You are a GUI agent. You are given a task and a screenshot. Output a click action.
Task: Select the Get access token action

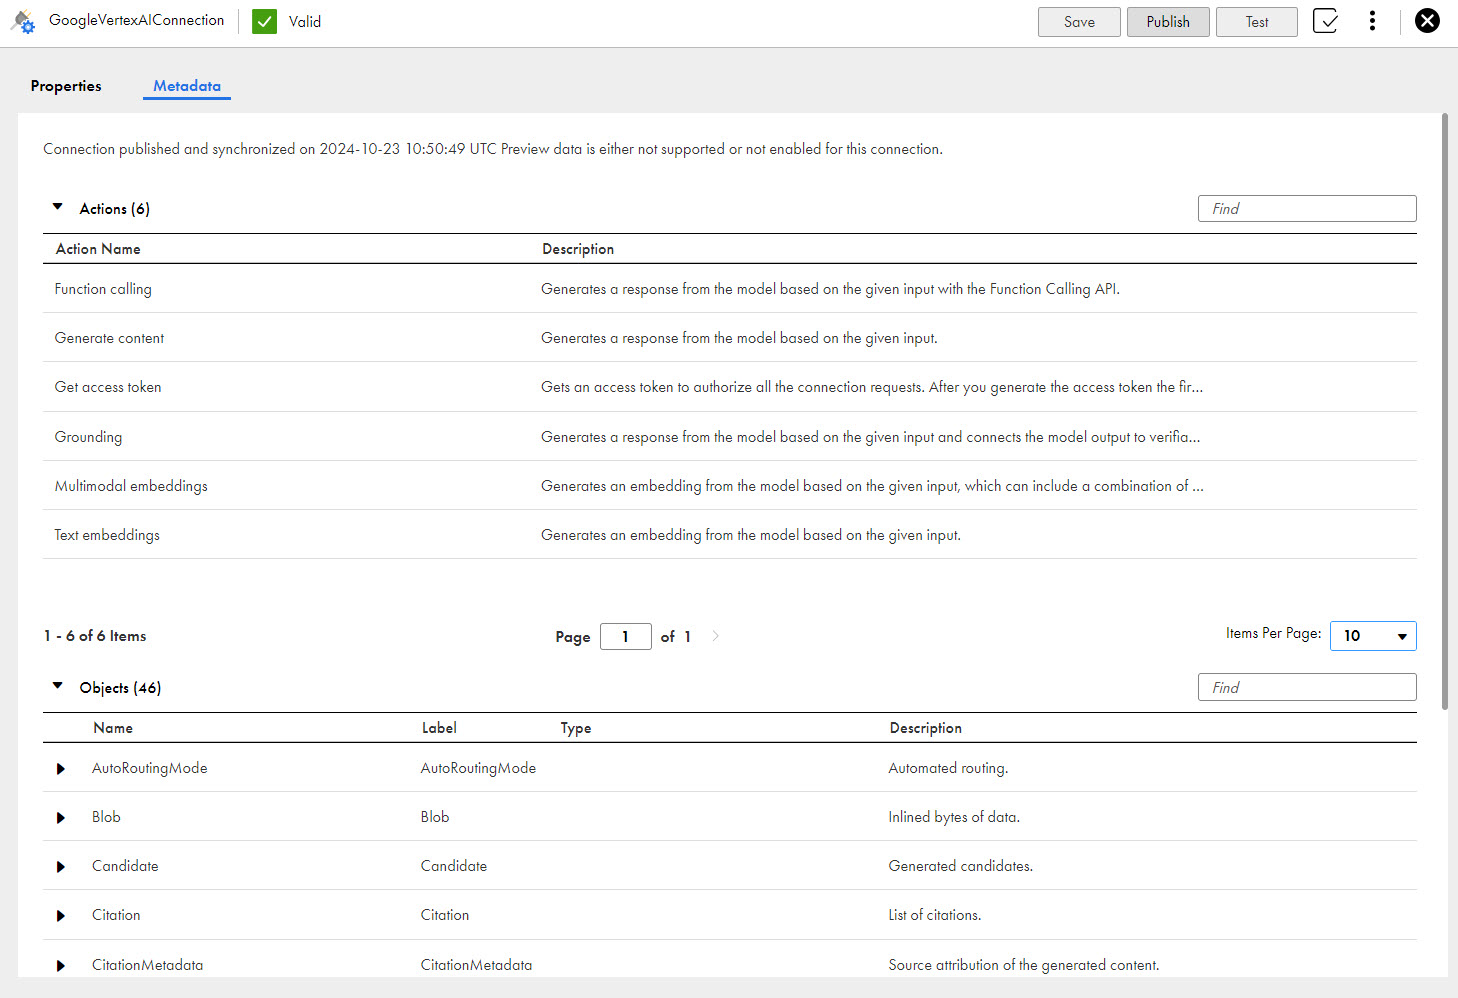click(x=108, y=387)
